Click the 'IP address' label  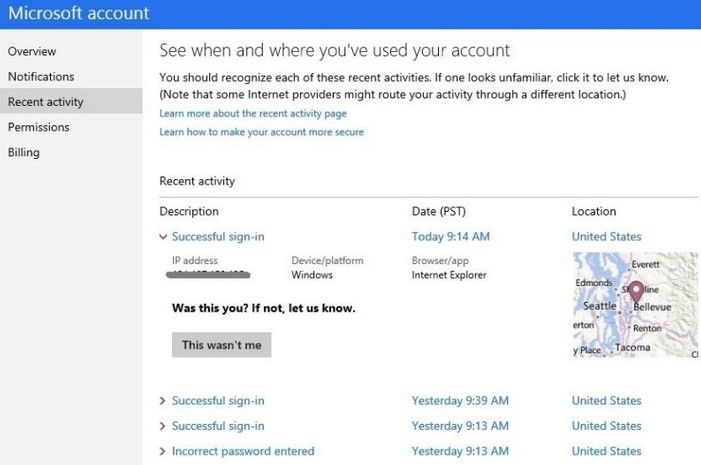coord(195,260)
